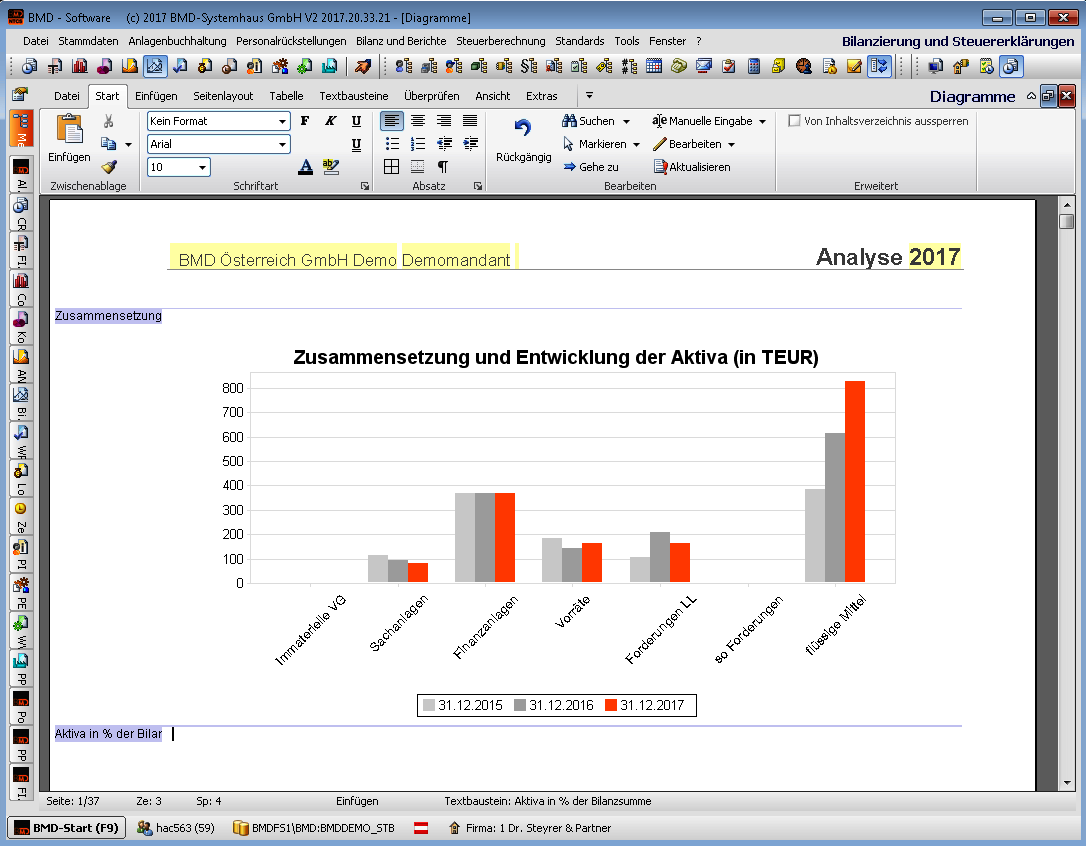Click the Einfügen paste clipboard icon
The width and height of the screenshot is (1086, 846).
pos(69,131)
